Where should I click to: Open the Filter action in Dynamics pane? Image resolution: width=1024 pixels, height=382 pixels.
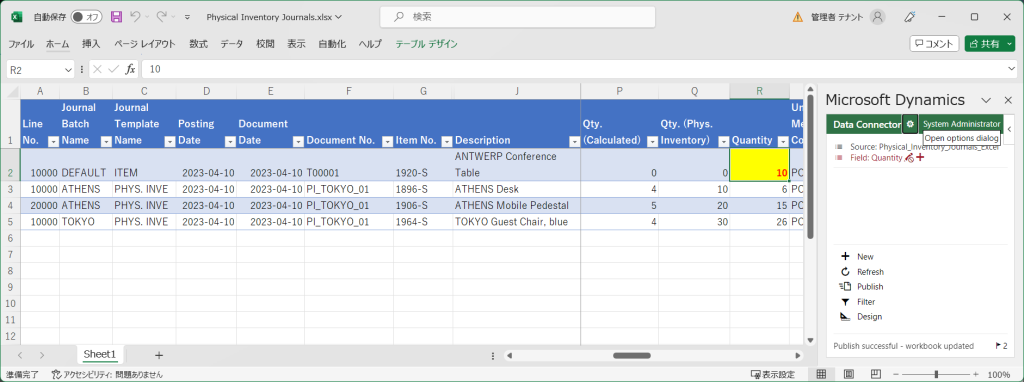click(x=866, y=302)
